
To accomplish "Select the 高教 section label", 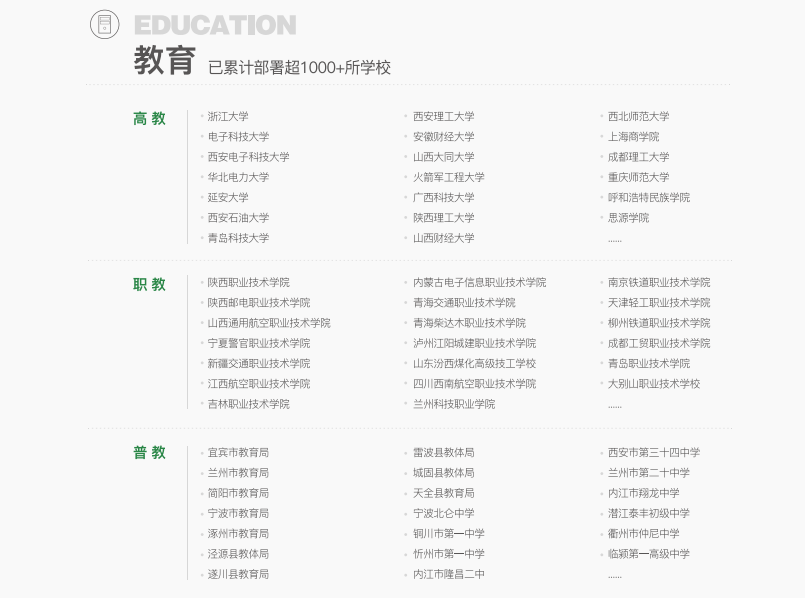I will pos(149,119).
